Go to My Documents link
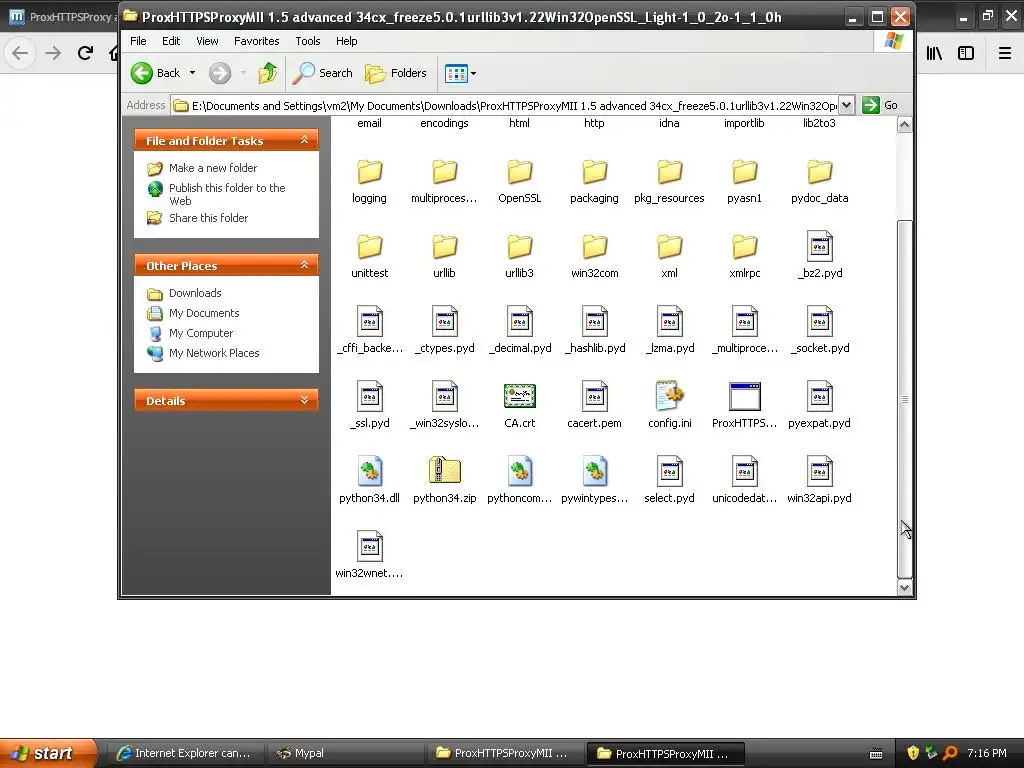Image resolution: width=1024 pixels, height=768 pixels. 204,313
